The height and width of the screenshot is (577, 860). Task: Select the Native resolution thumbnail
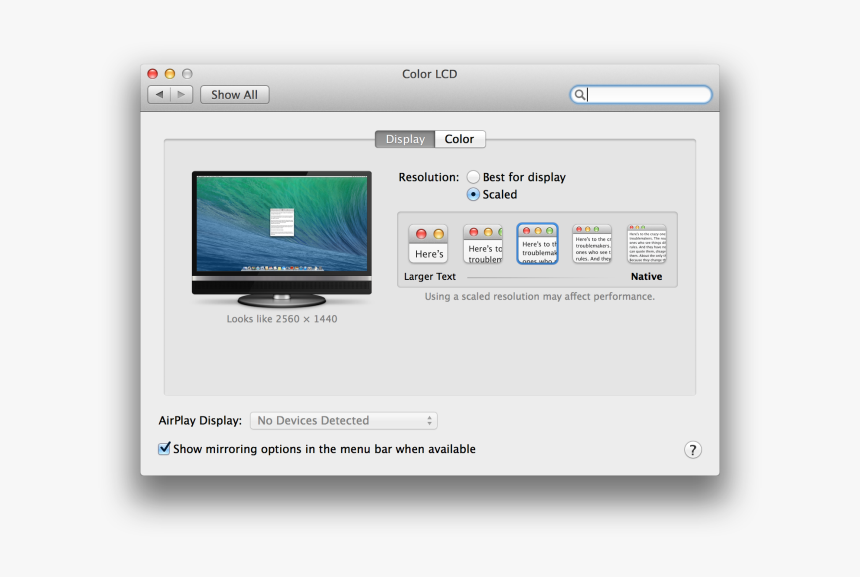point(646,243)
